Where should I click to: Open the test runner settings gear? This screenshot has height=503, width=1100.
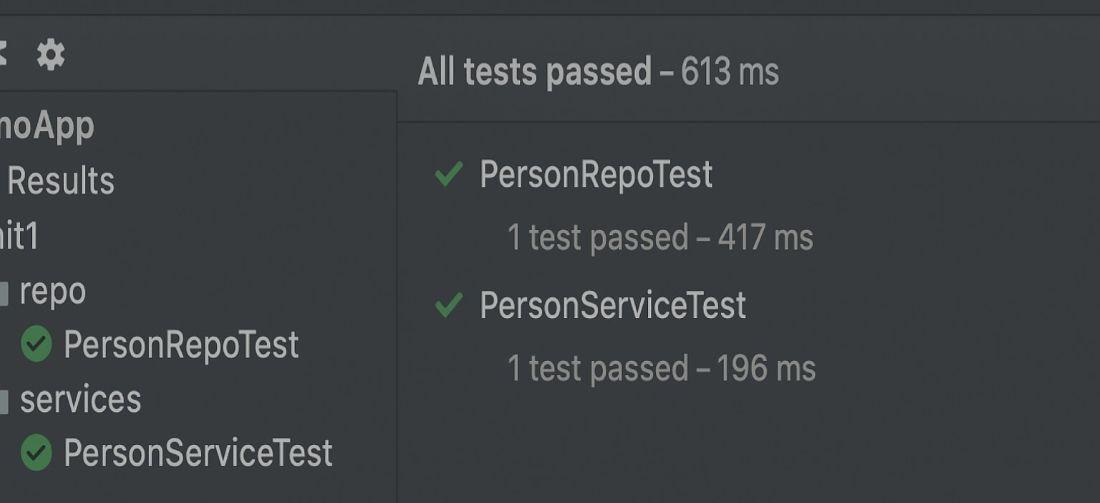click(x=51, y=56)
